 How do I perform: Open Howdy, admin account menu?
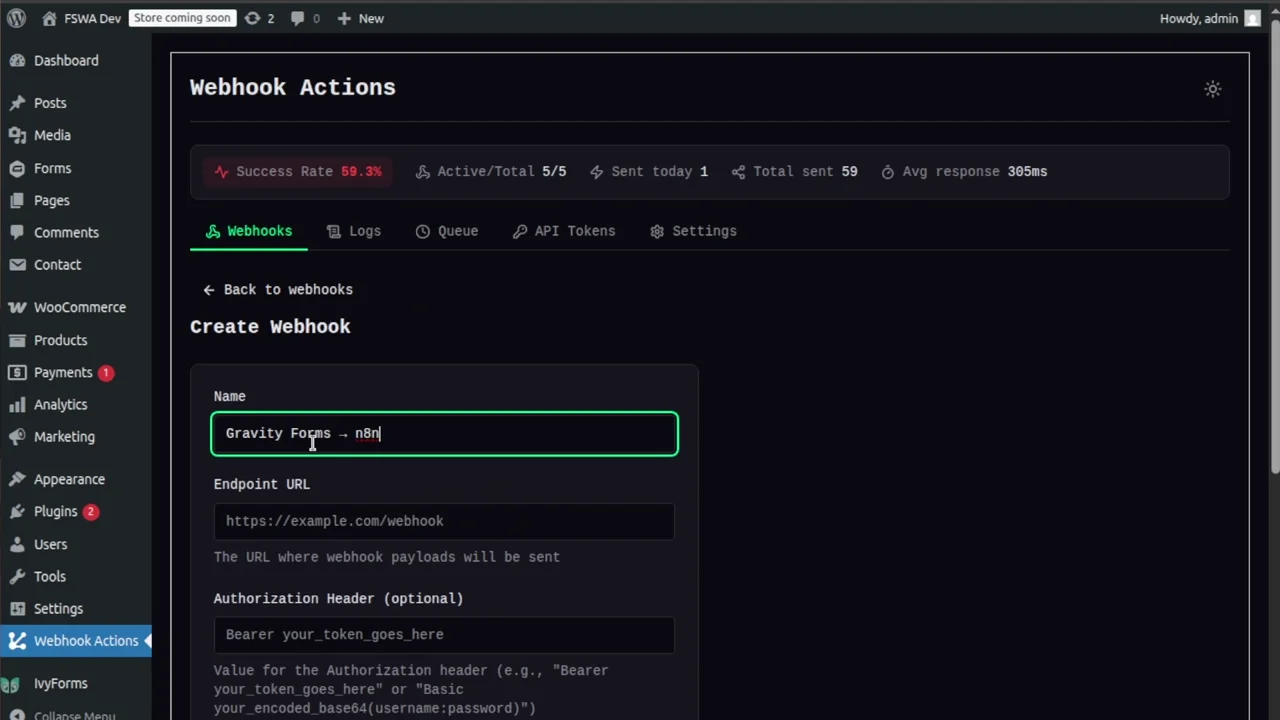coord(1210,18)
